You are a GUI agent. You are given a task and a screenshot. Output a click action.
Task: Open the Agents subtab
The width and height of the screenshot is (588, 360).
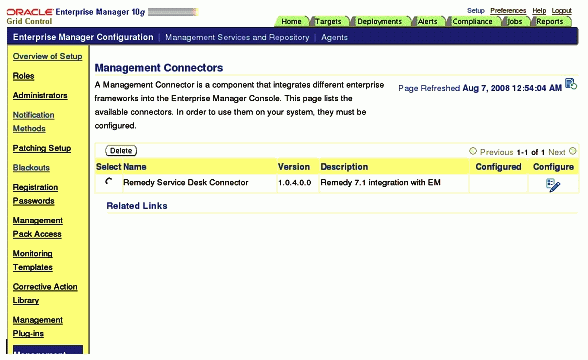click(x=334, y=37)
